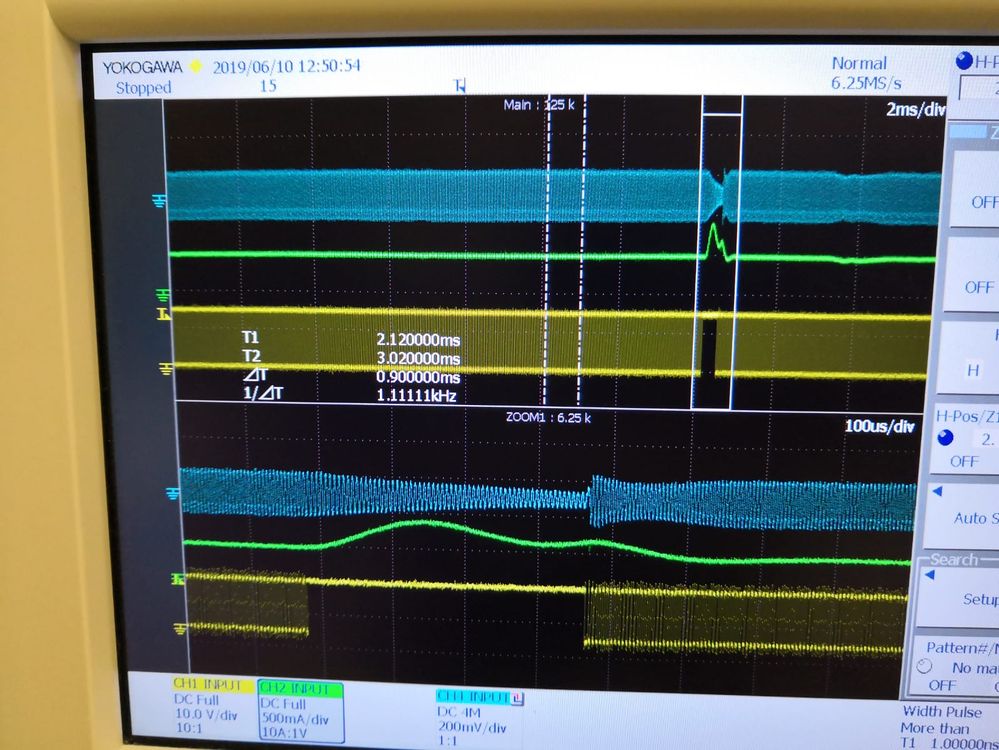Click the cyan ground marker in zoom window
The image size is (999, 750).
coord(173,493)
